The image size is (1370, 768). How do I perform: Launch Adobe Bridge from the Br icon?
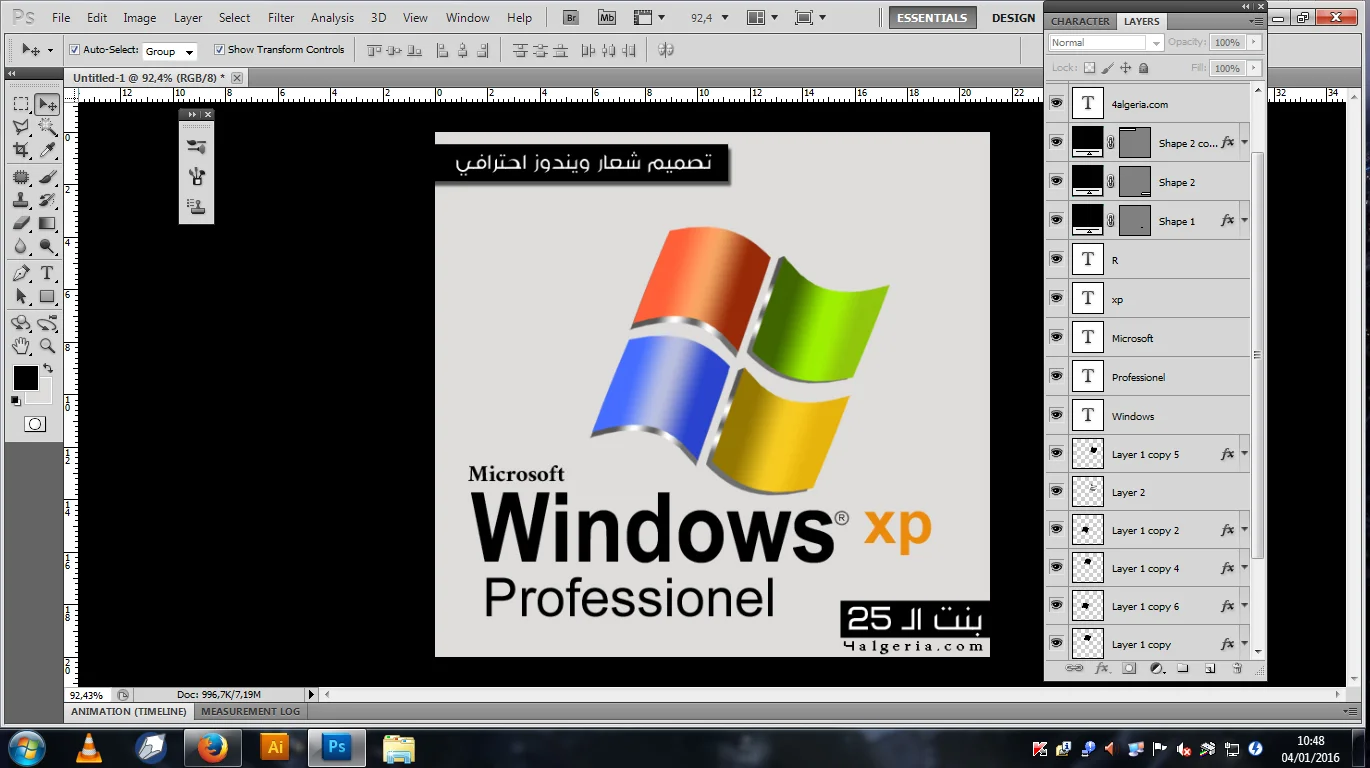[x=570, y=18]
